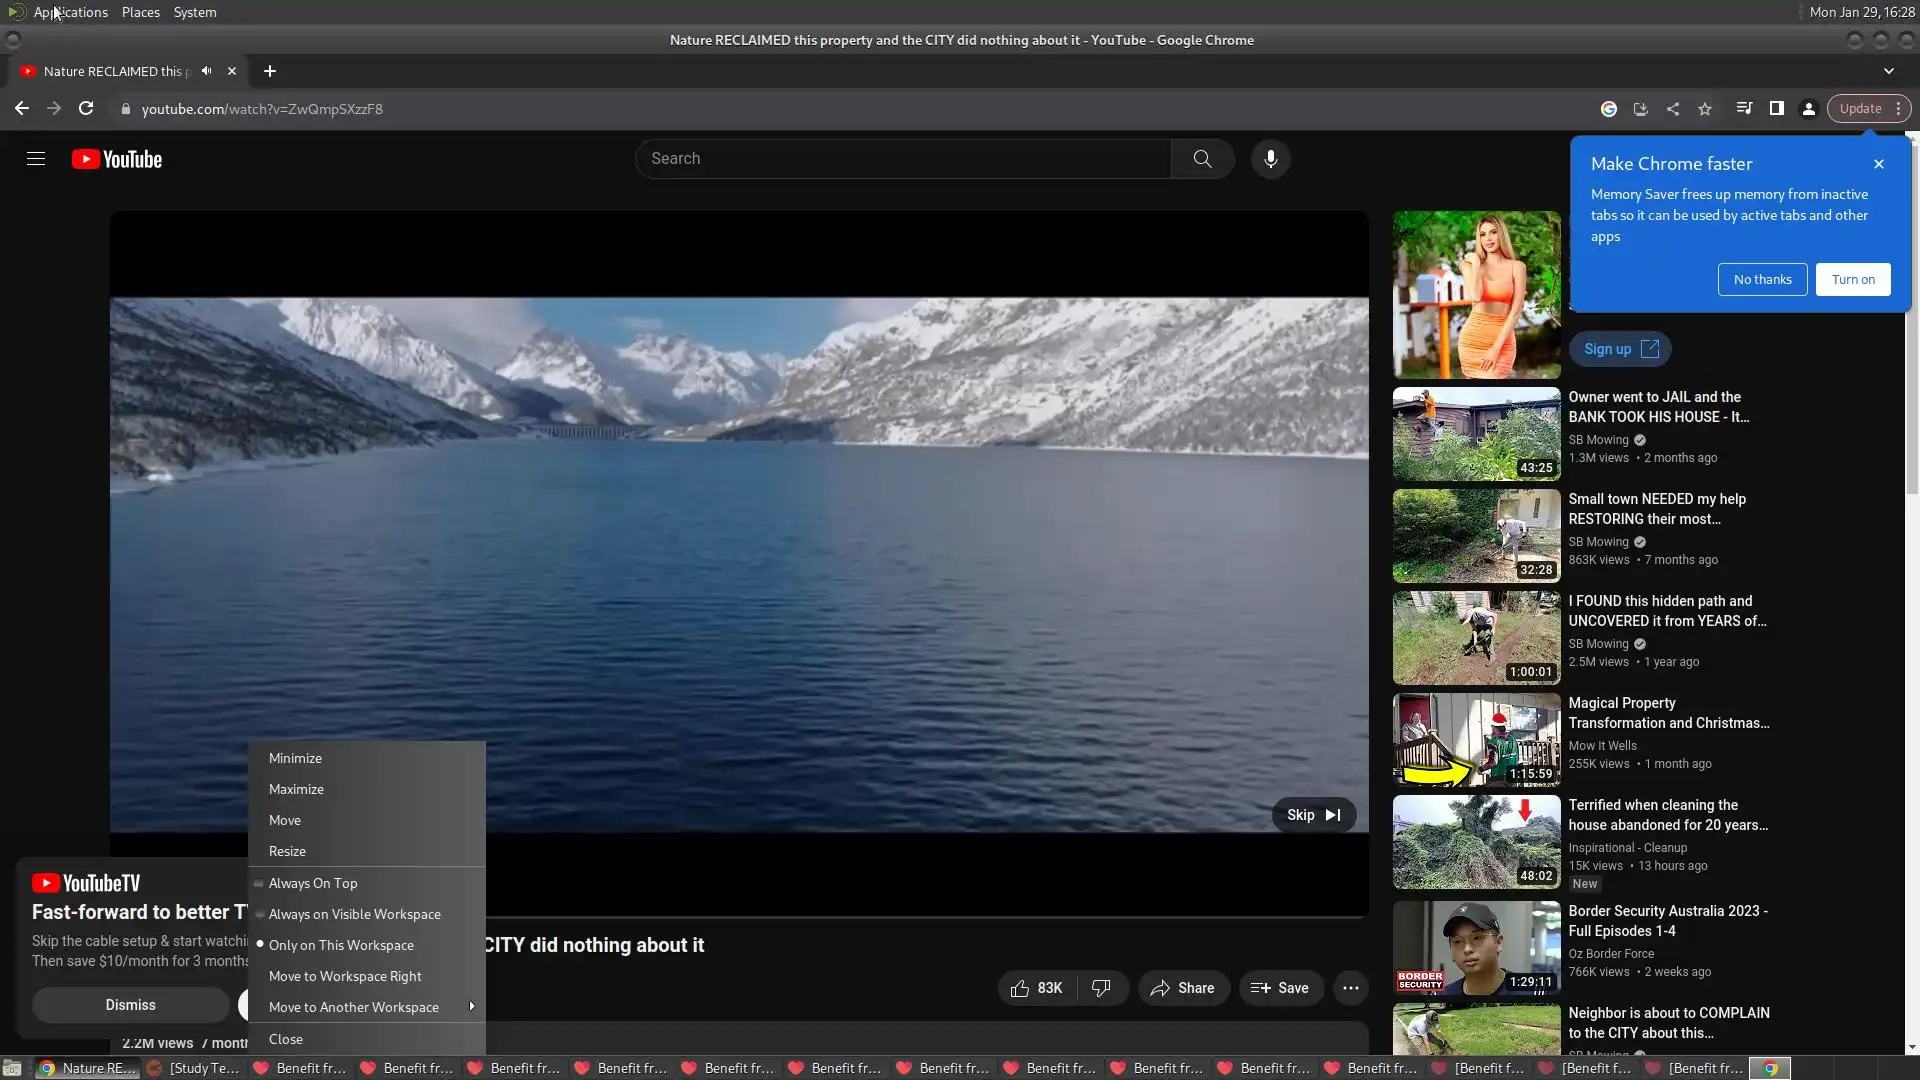Enable Always on Visible Workspace

pos(354,914)
